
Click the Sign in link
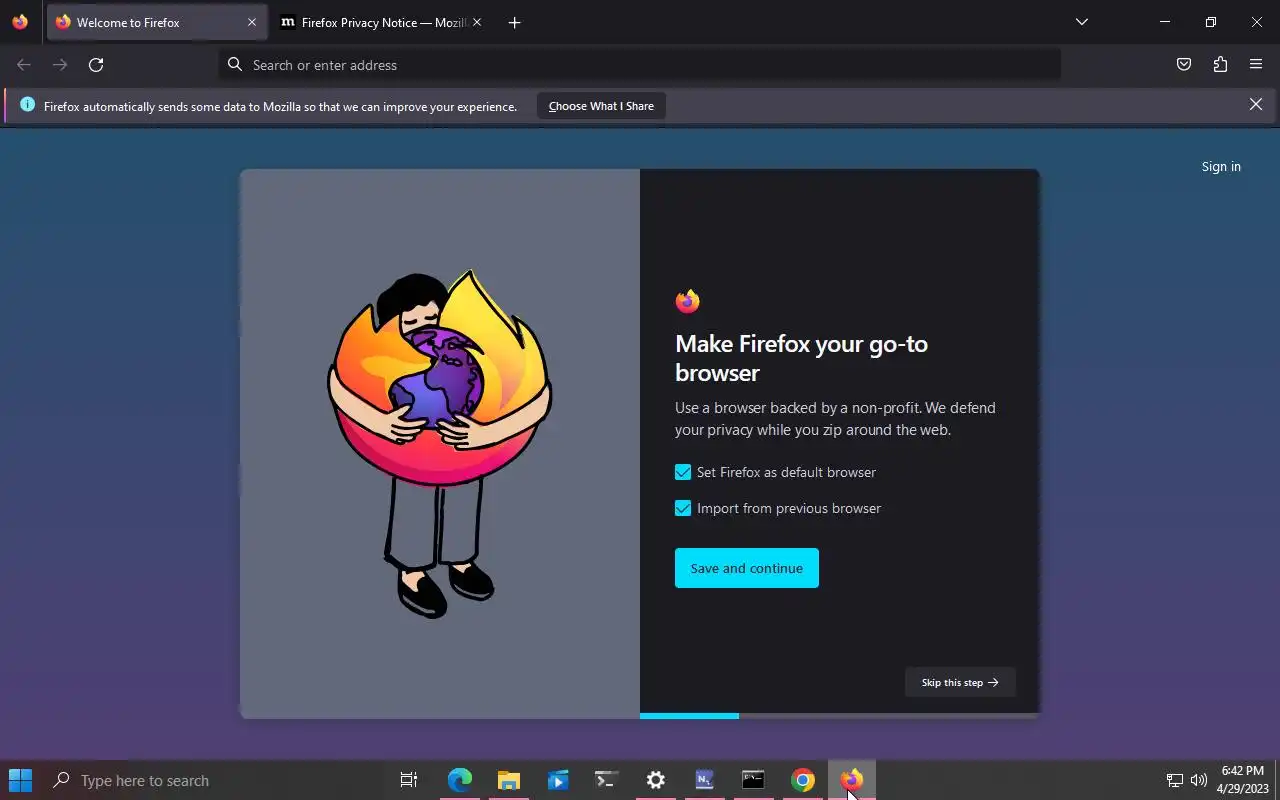(x=1221, y=167)
